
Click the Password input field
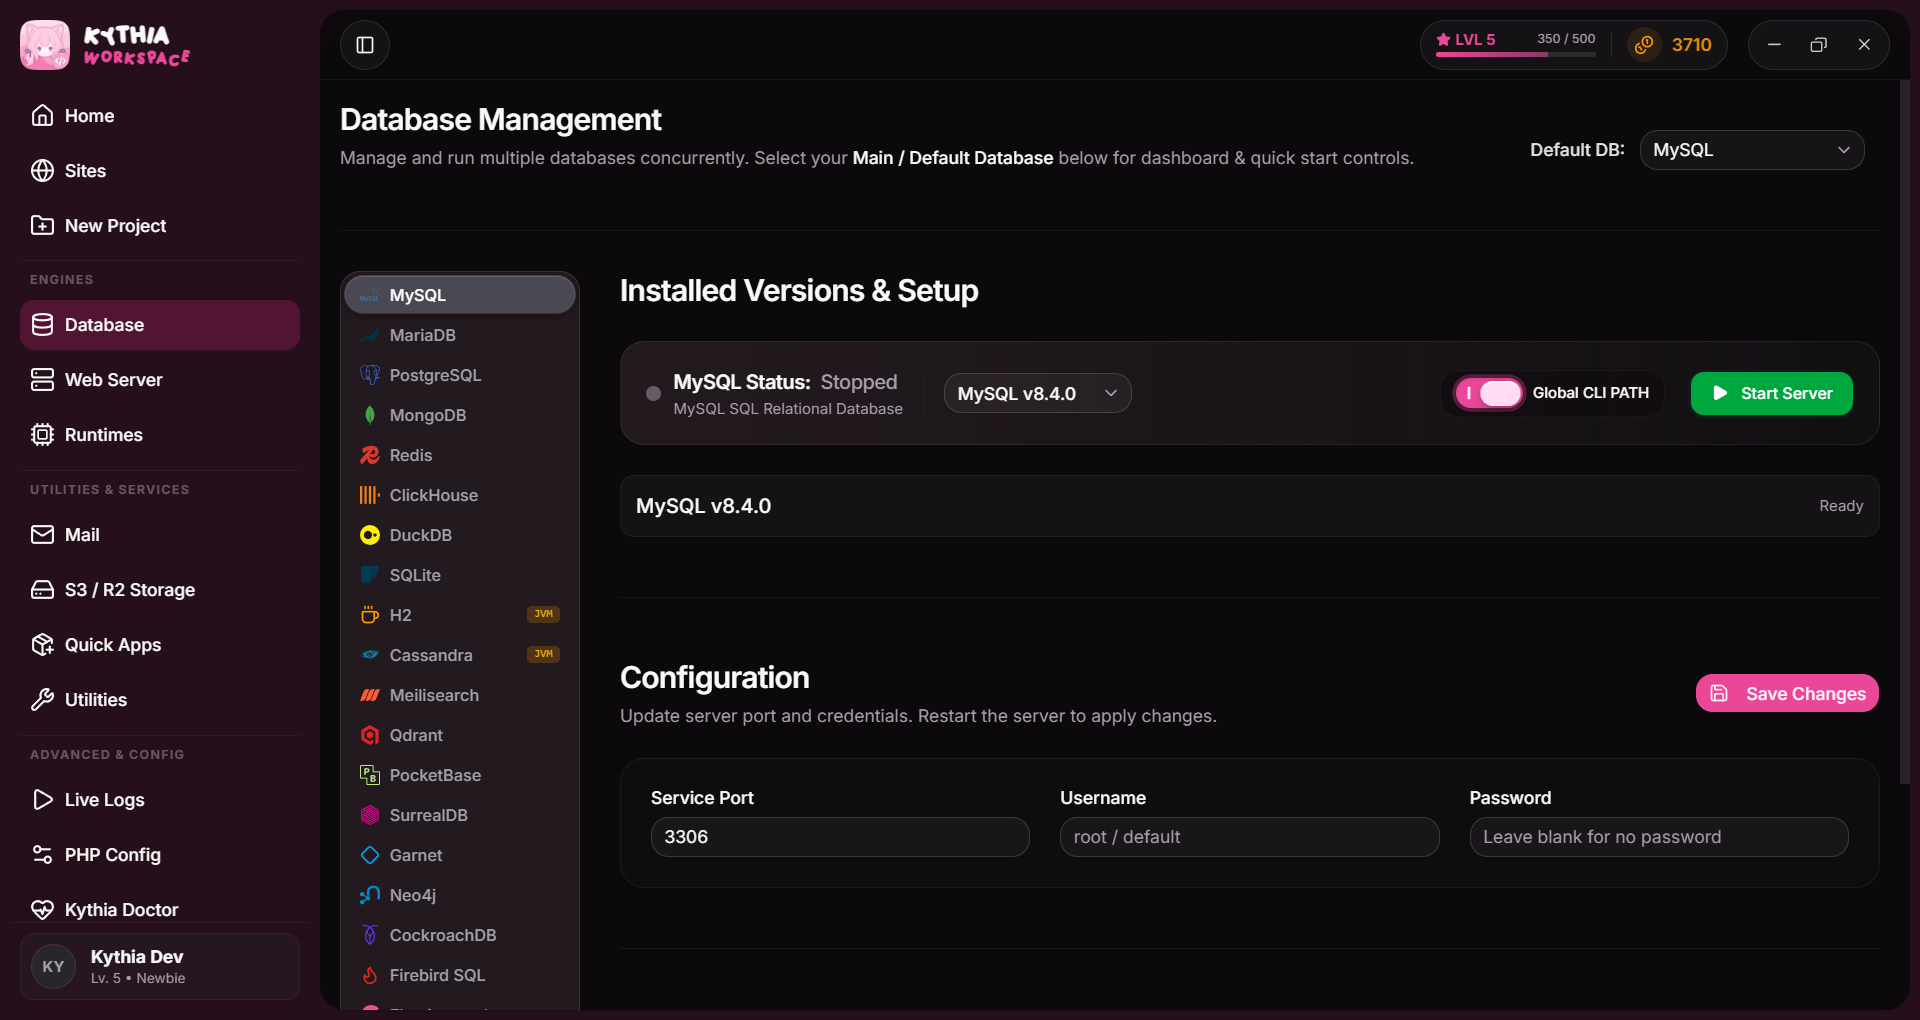click(x=1659, y=837)
